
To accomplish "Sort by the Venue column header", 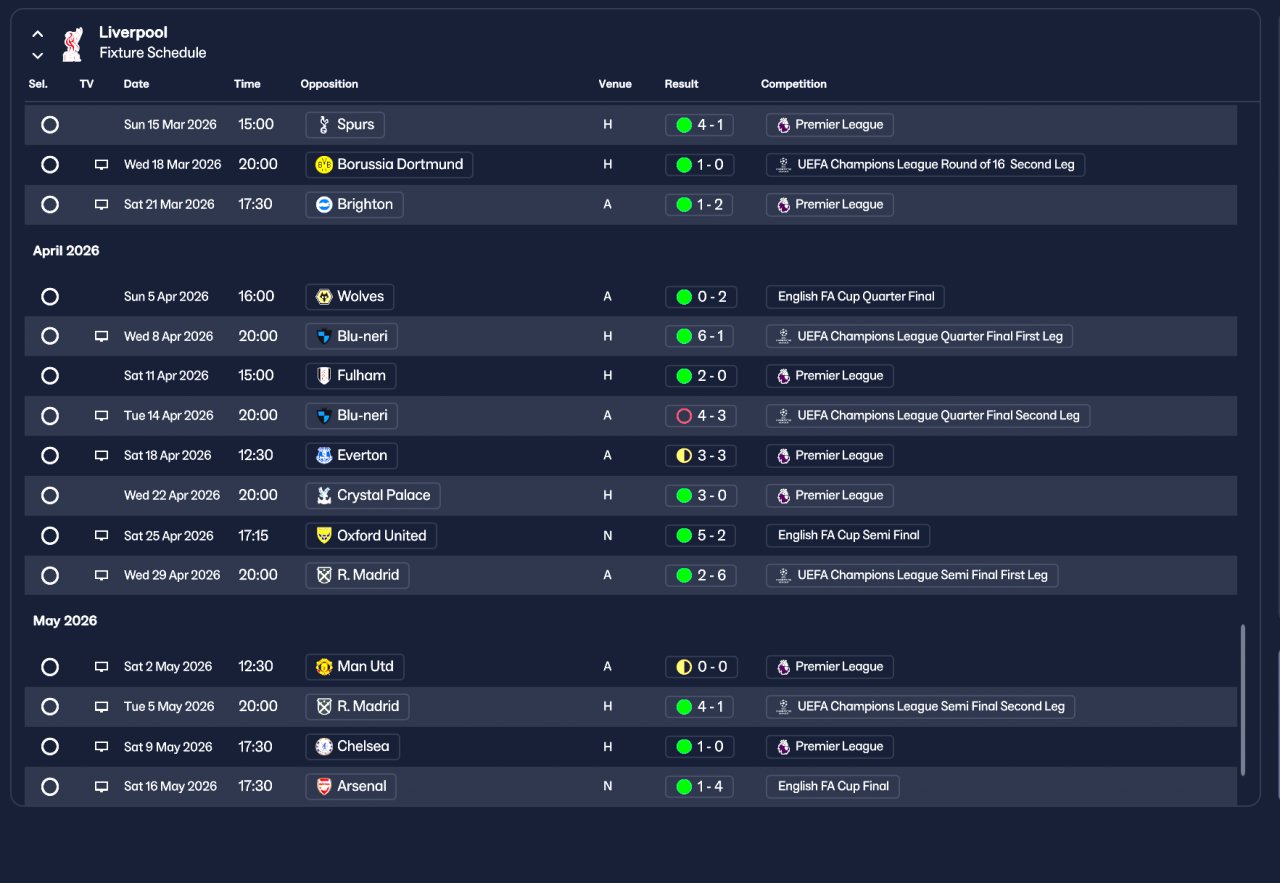I will (x=615, y=84).
